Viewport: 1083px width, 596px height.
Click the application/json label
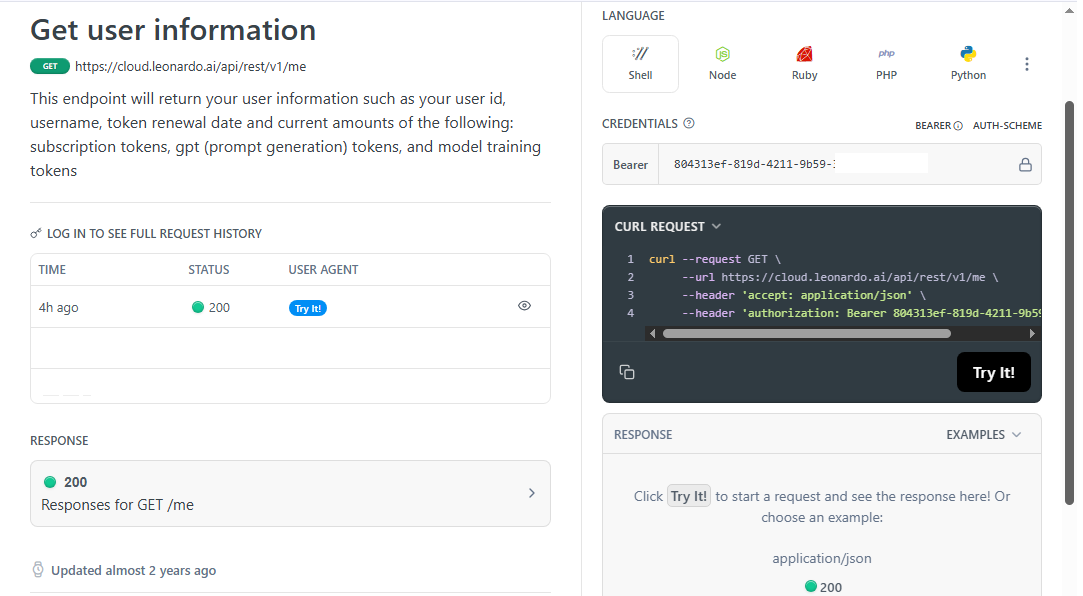coord(822,558)
